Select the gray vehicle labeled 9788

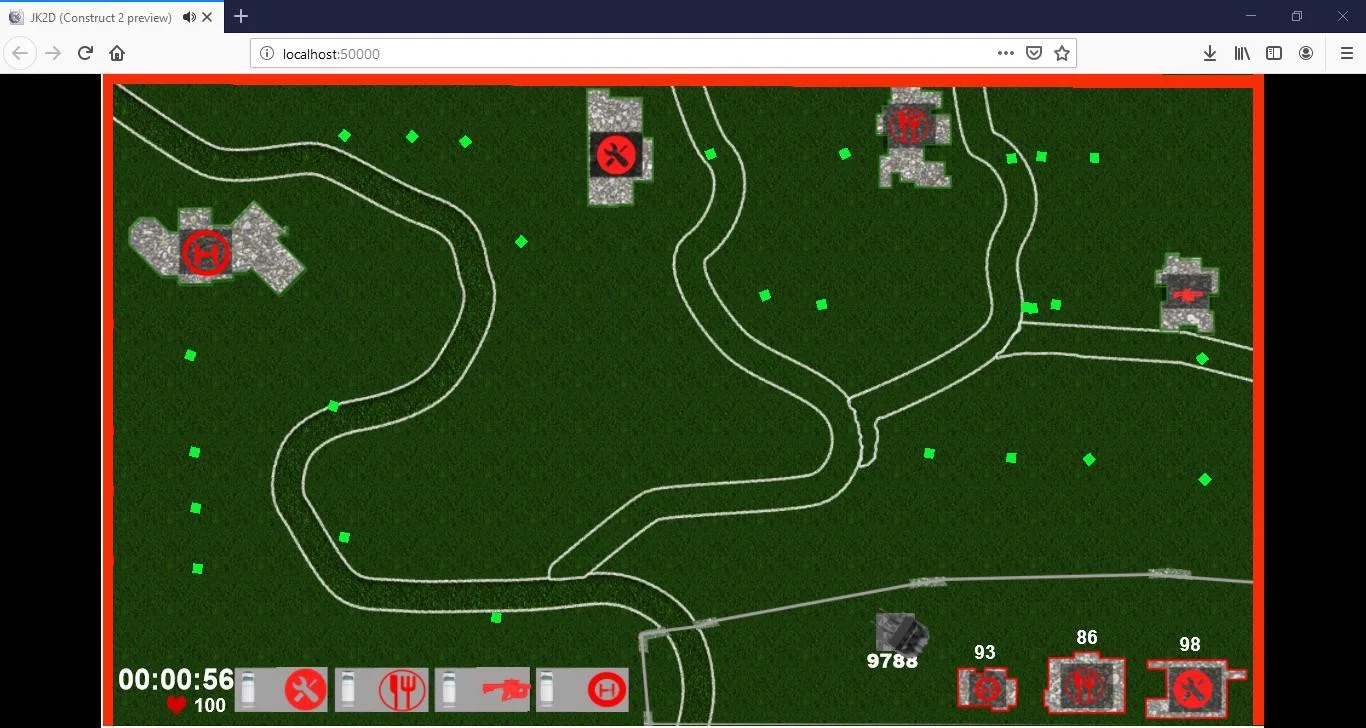pyautogui.click(x=900, y=632)
